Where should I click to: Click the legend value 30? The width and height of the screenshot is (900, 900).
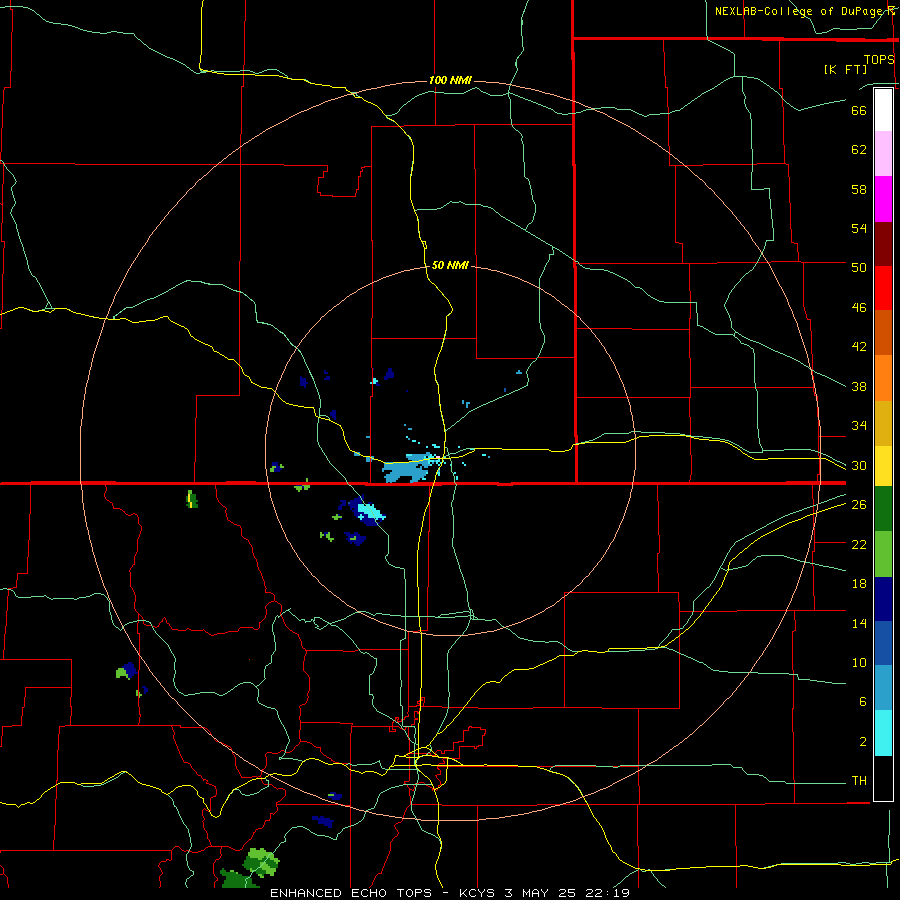point(859,465)
